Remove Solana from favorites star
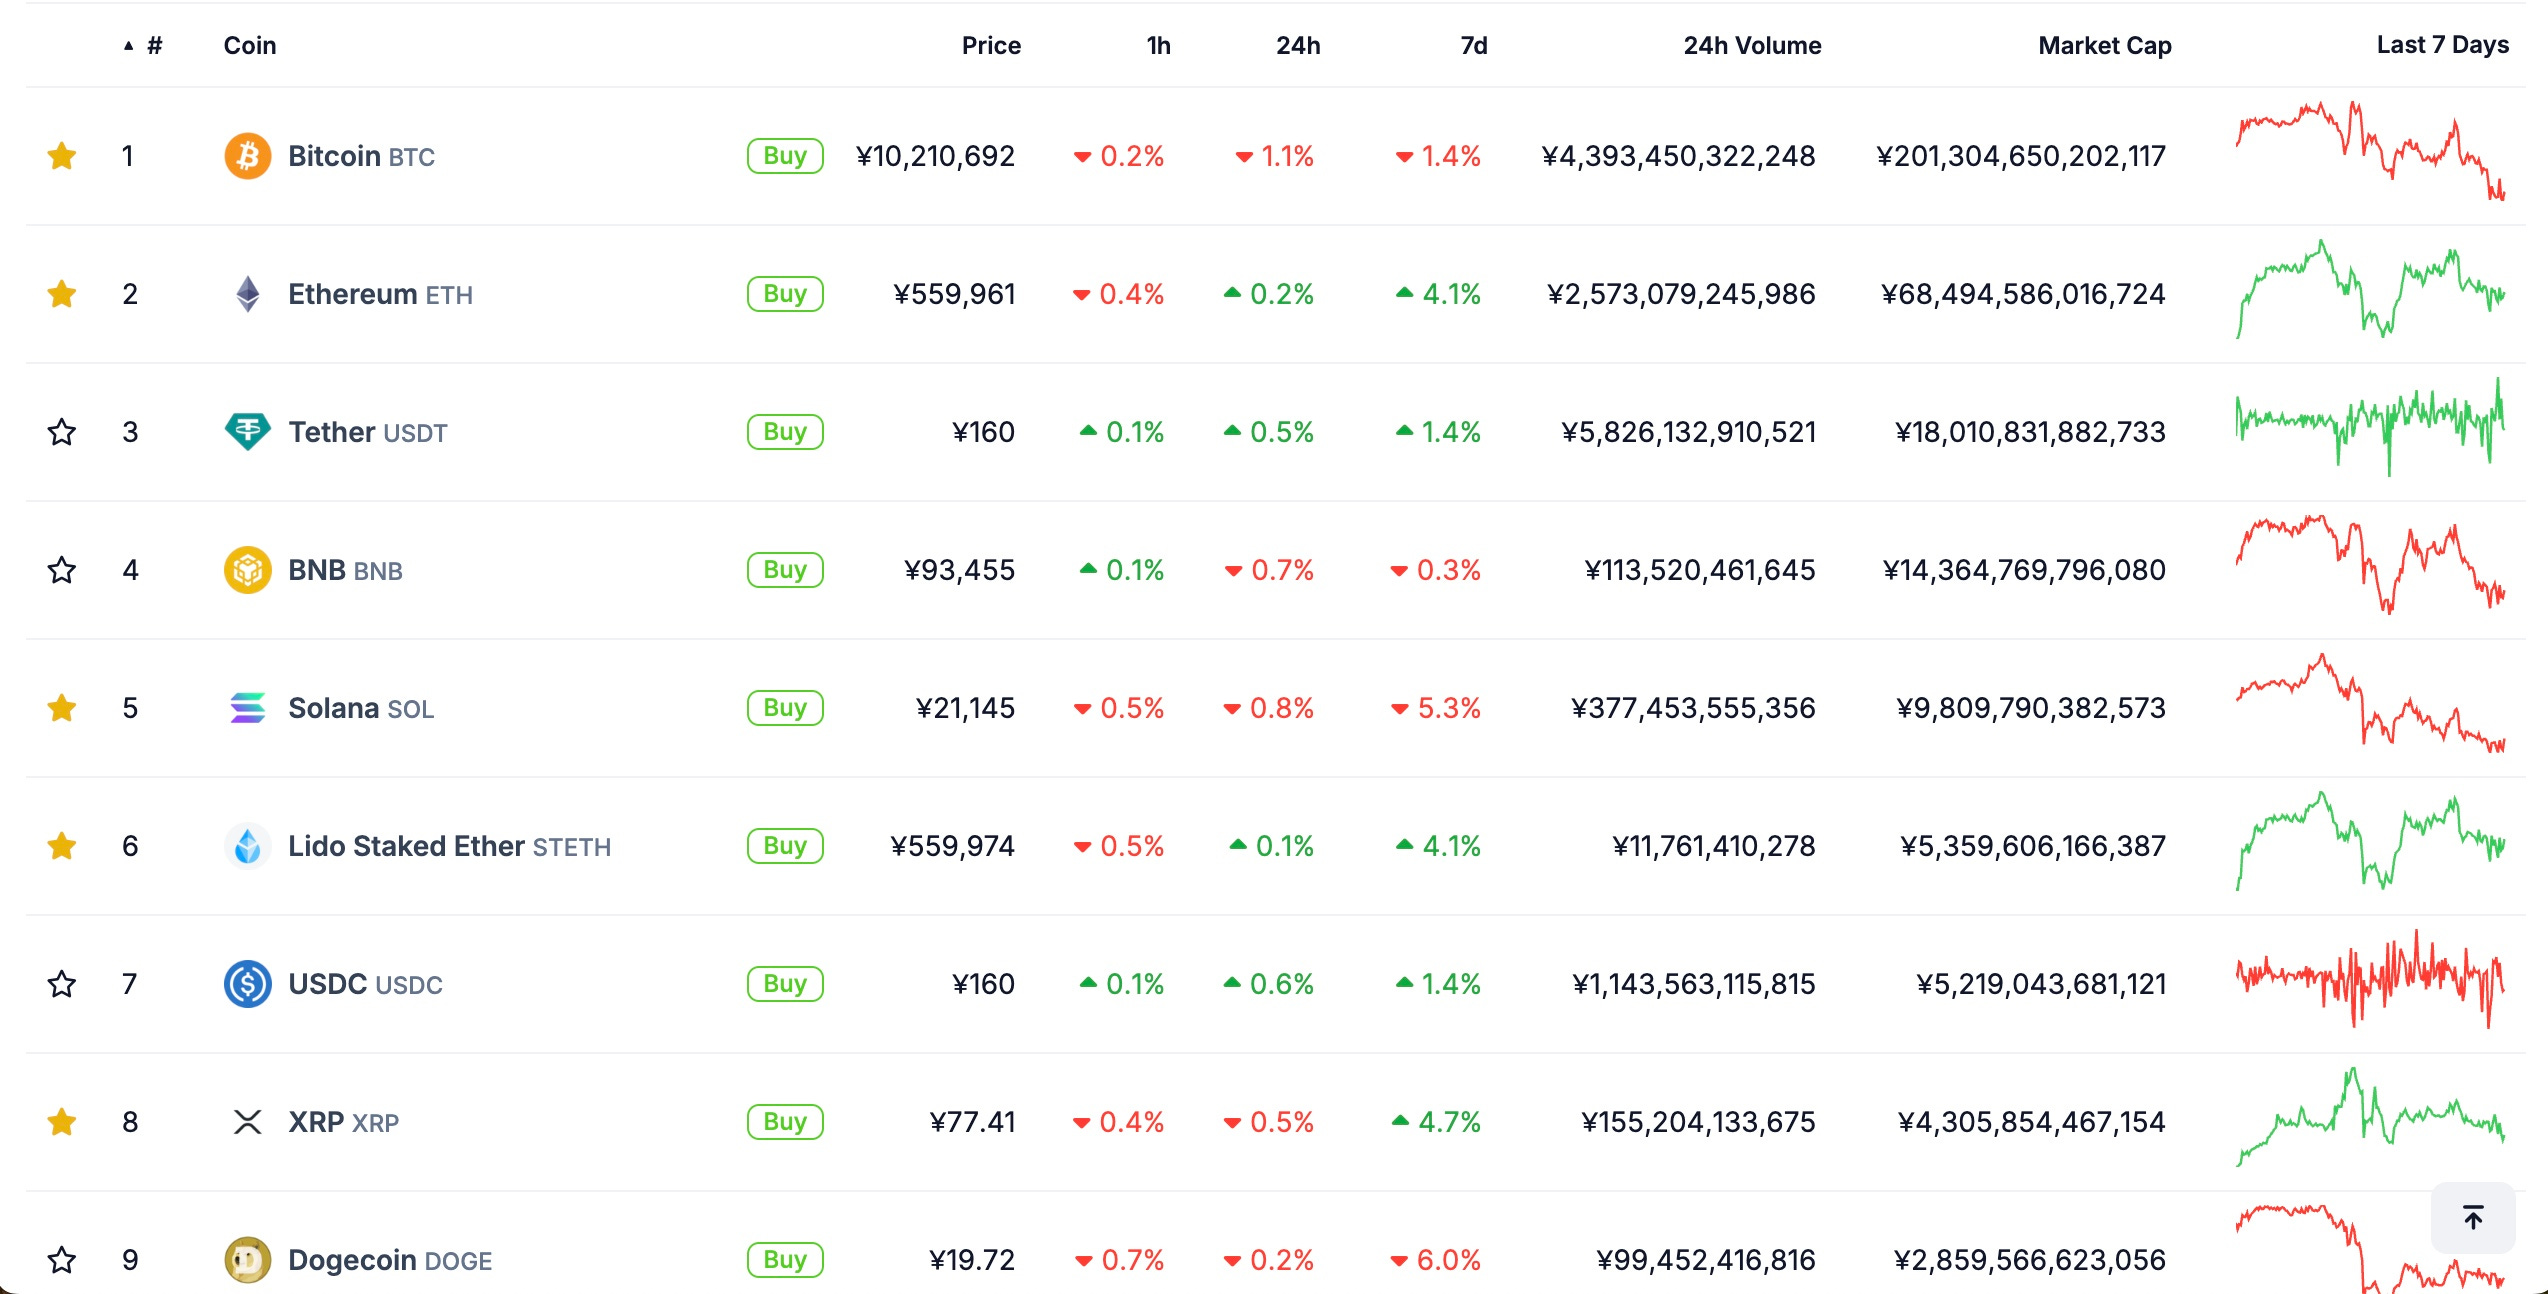This screenshot has height=1294, width=2548. pyautogui.click(x=62, y=708)
